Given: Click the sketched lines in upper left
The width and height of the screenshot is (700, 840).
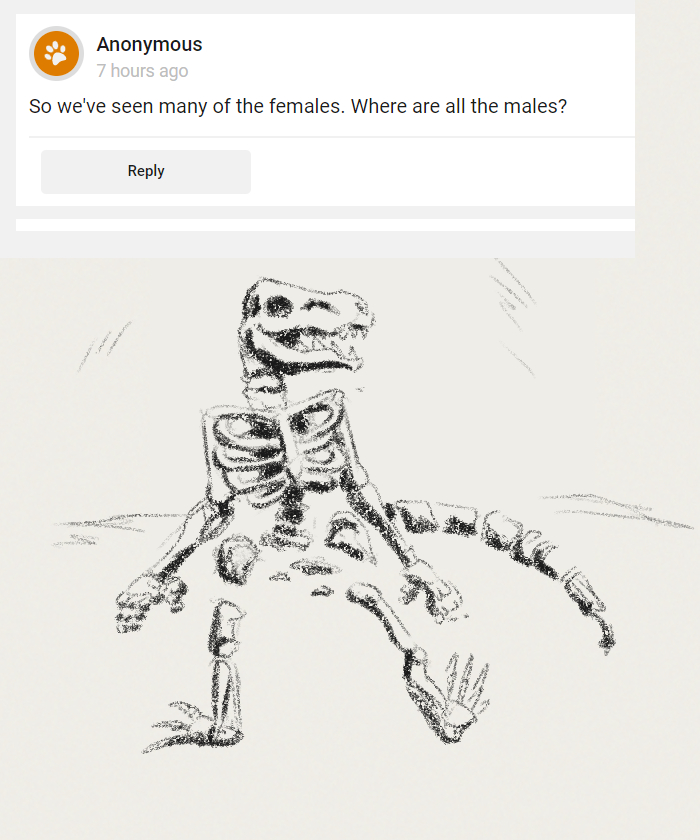Looking at the screenshot, I should pos(104,346).
